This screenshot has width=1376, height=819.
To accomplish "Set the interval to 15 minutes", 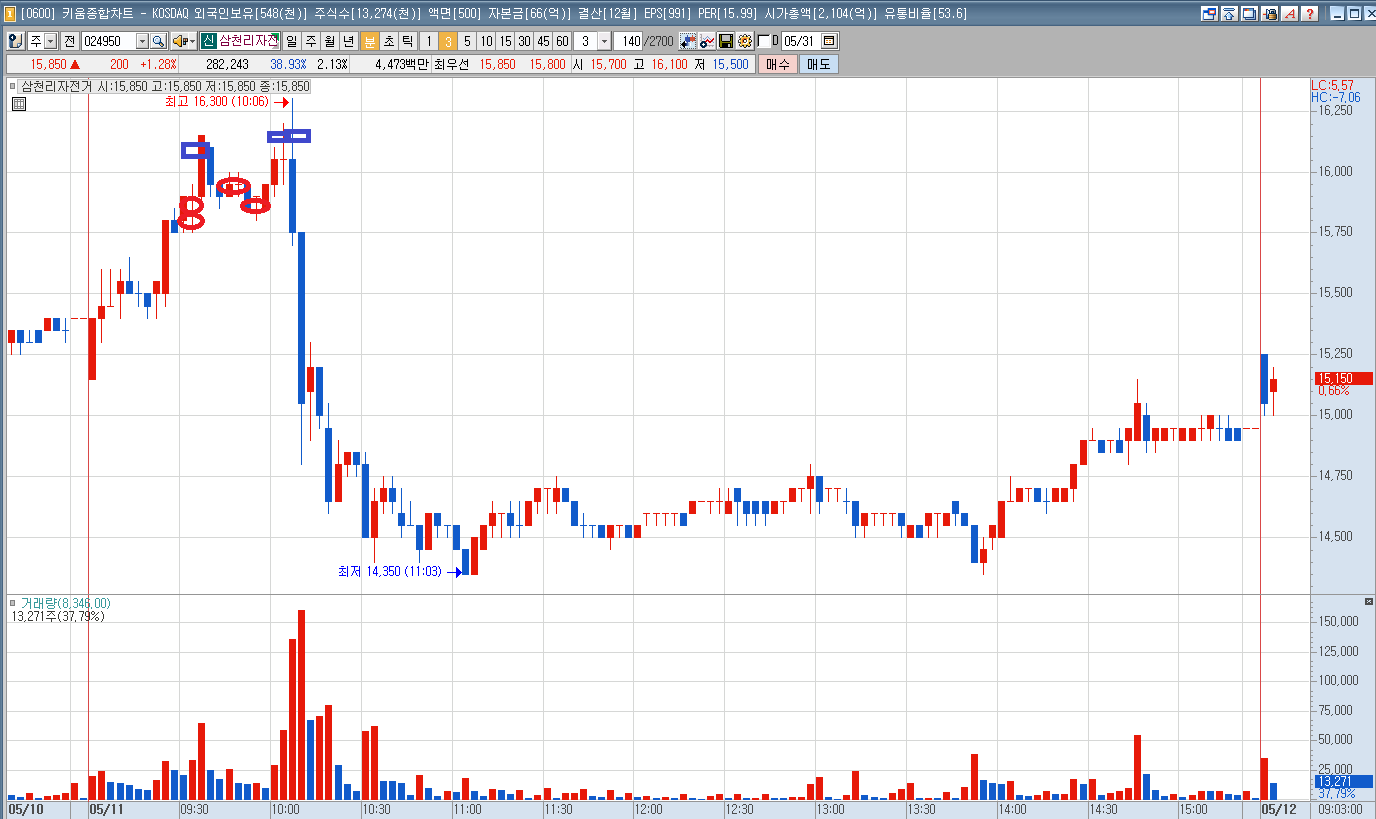I will [x=505, y=41].
